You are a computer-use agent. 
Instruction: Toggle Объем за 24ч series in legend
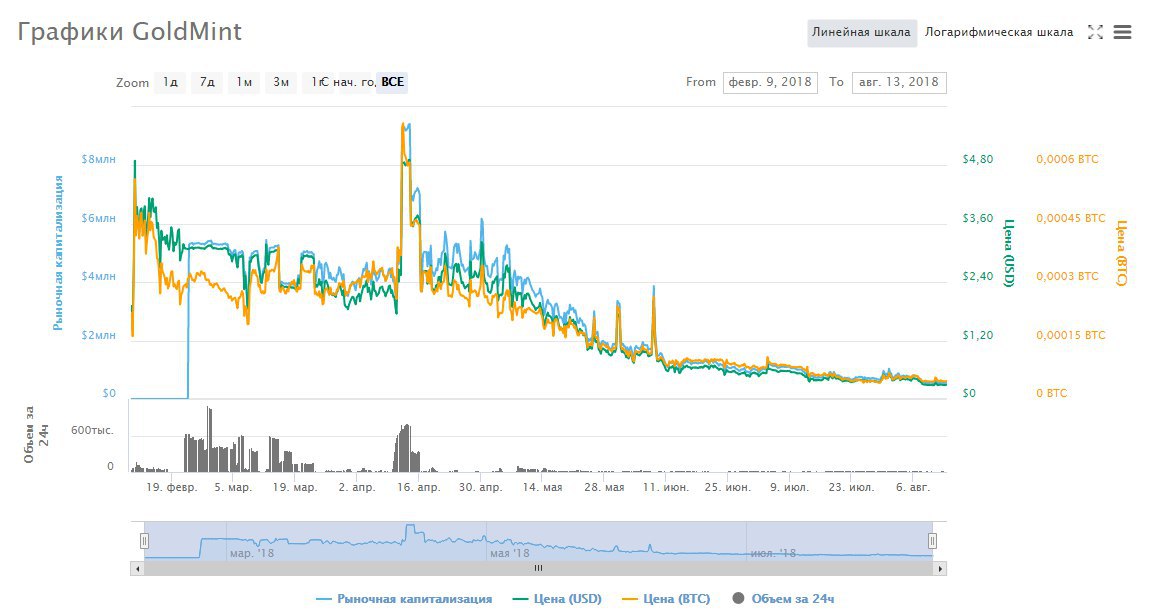click(x=783, y=599)
